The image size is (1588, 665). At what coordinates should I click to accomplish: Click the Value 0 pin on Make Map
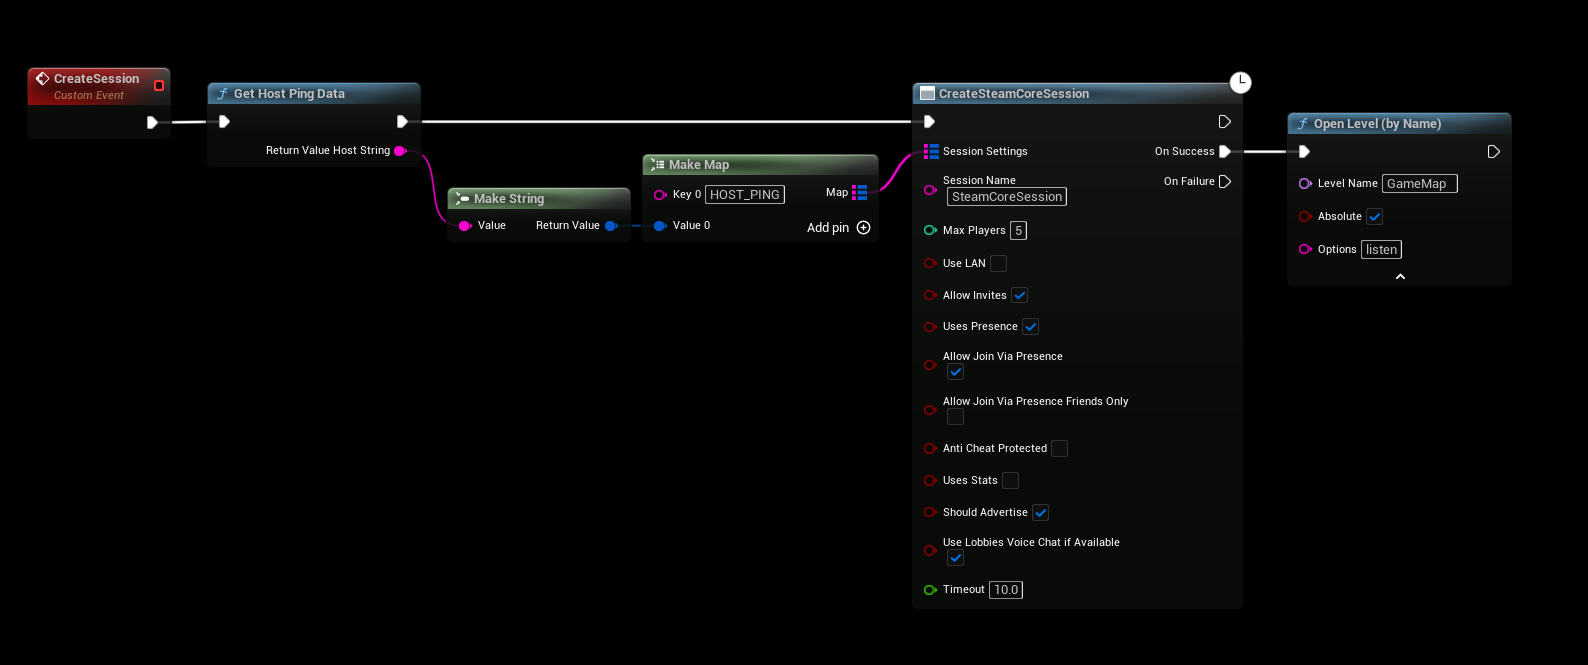click(x=660, y=226)
